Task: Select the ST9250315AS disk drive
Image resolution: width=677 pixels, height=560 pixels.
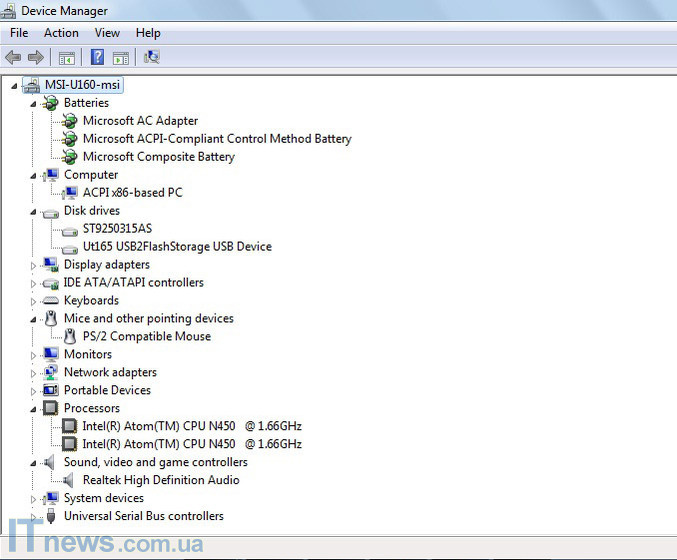Action: 117,229
